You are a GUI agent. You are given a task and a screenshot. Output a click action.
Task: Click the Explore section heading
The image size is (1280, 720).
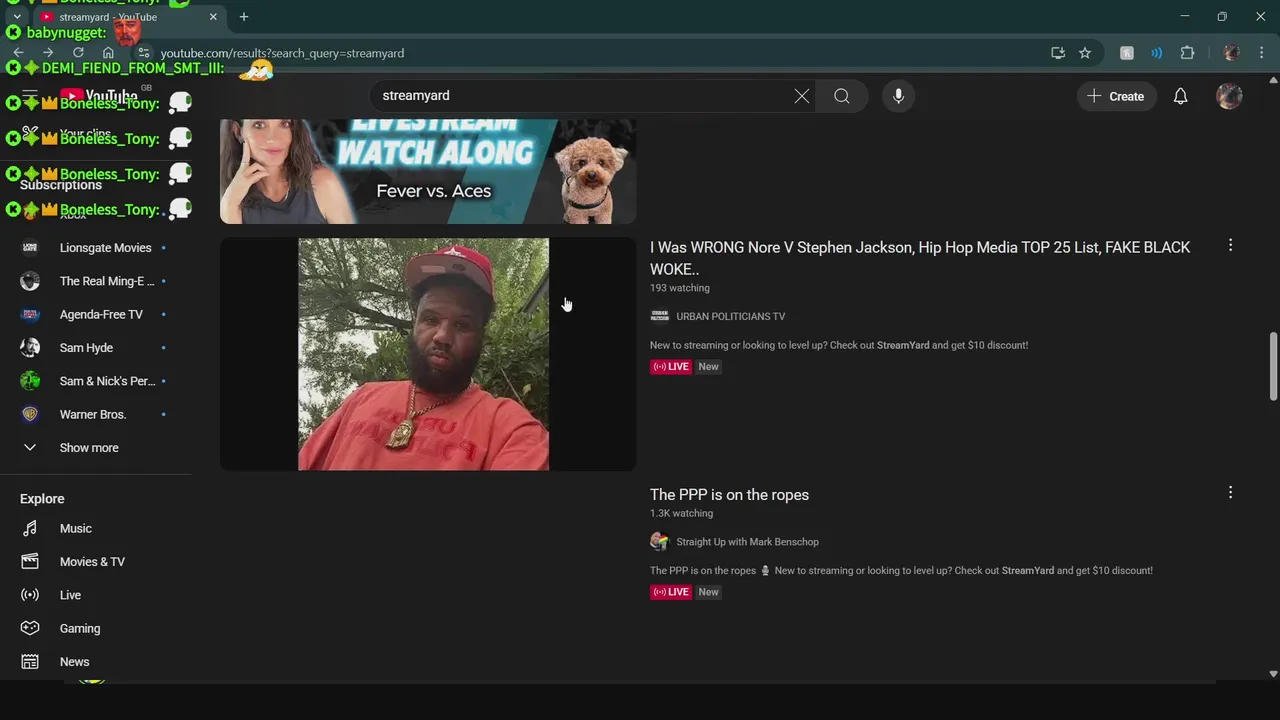click(42, 499)
